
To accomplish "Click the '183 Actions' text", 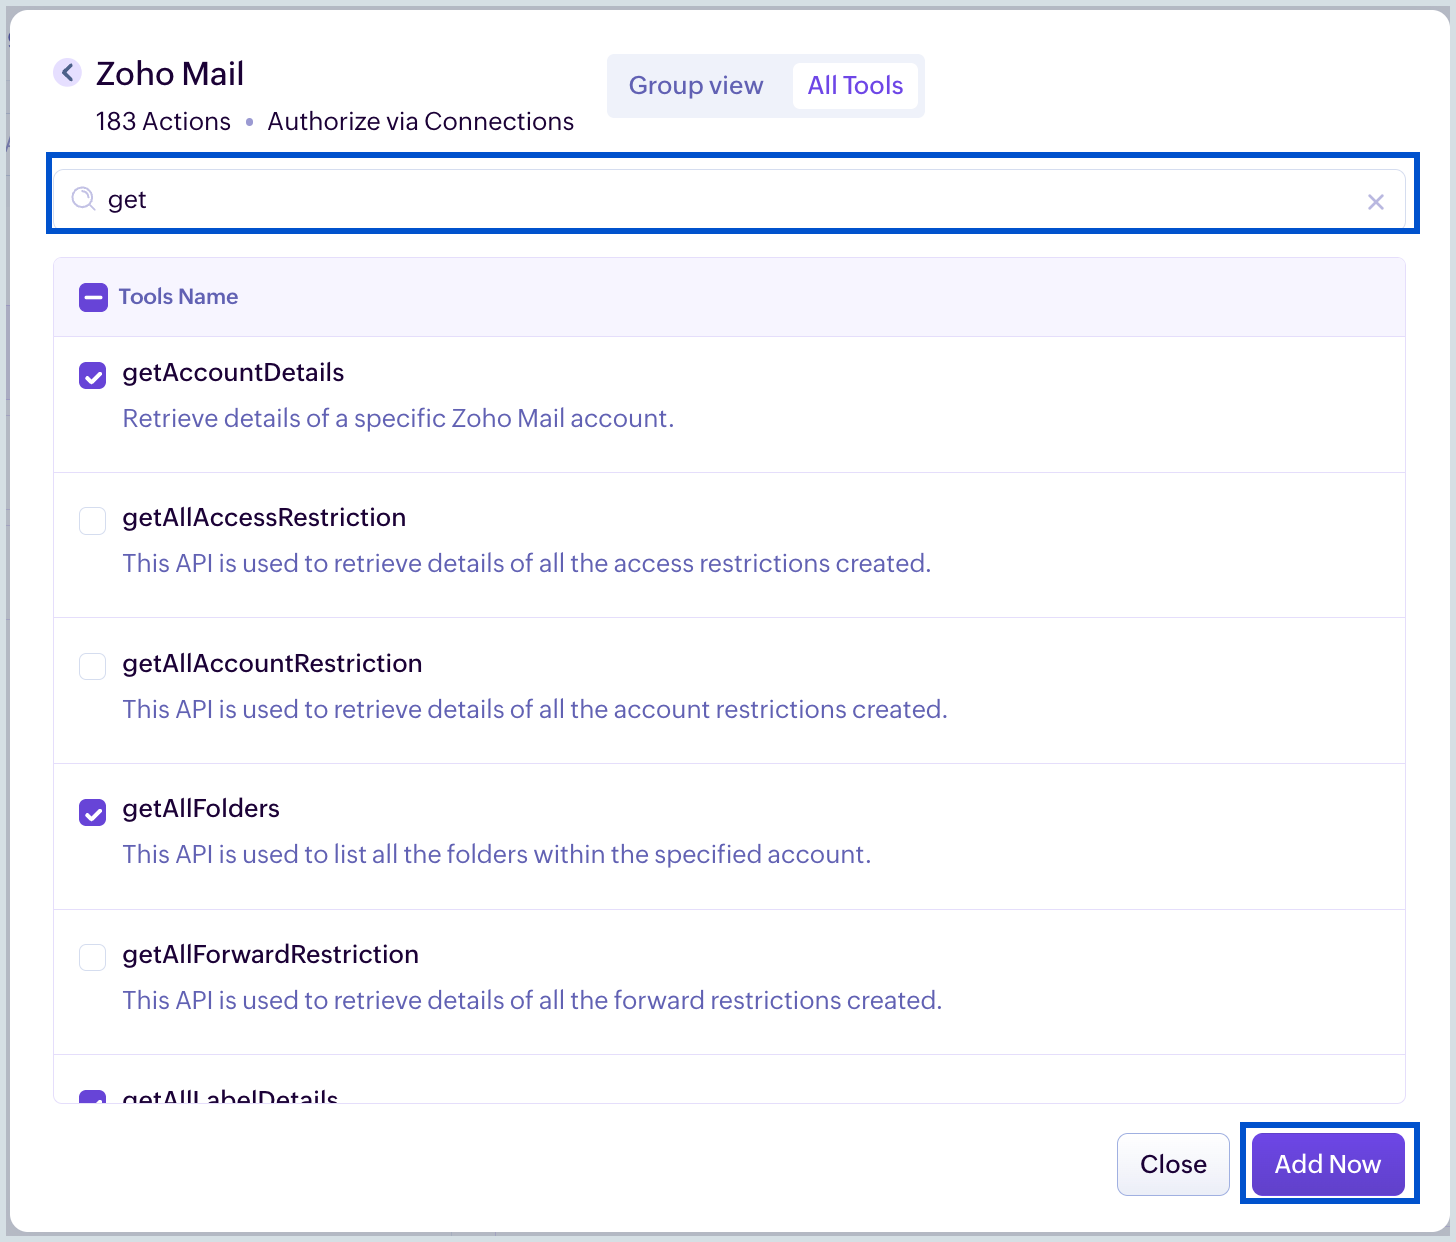I will (163, 122).
